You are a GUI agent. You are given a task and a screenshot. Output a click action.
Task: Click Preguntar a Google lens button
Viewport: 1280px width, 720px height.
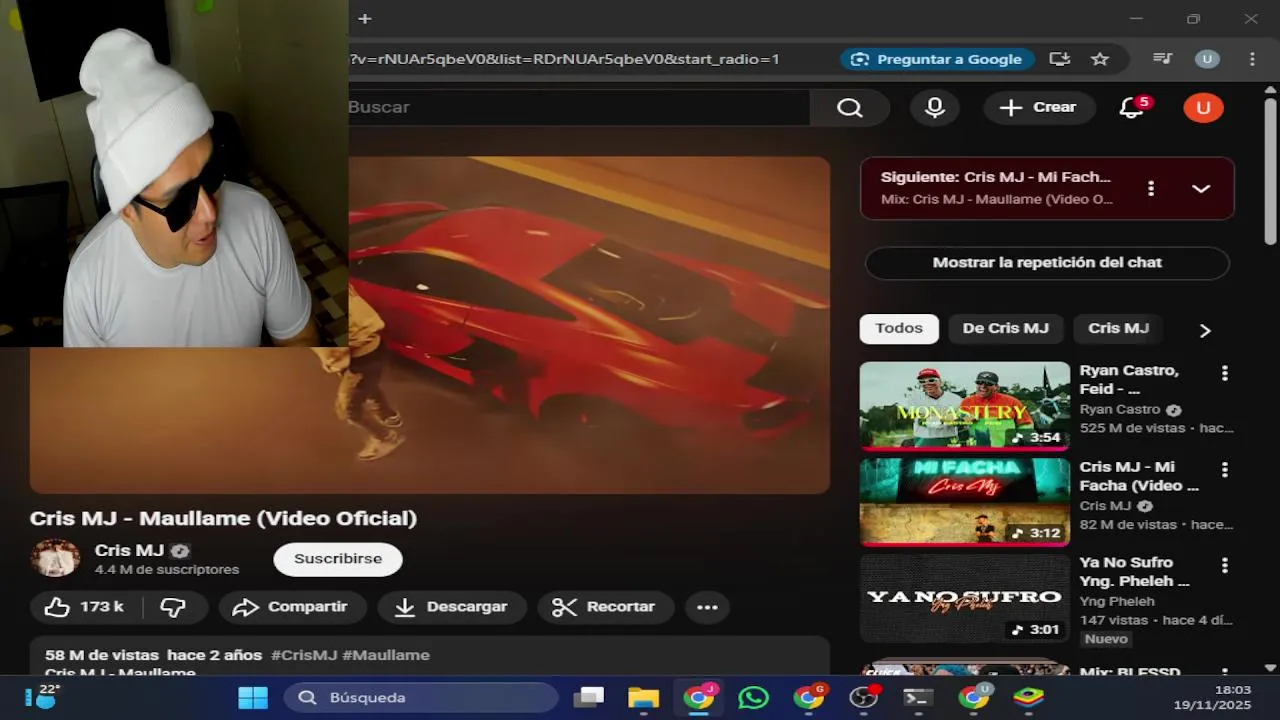tap(937, 59)
